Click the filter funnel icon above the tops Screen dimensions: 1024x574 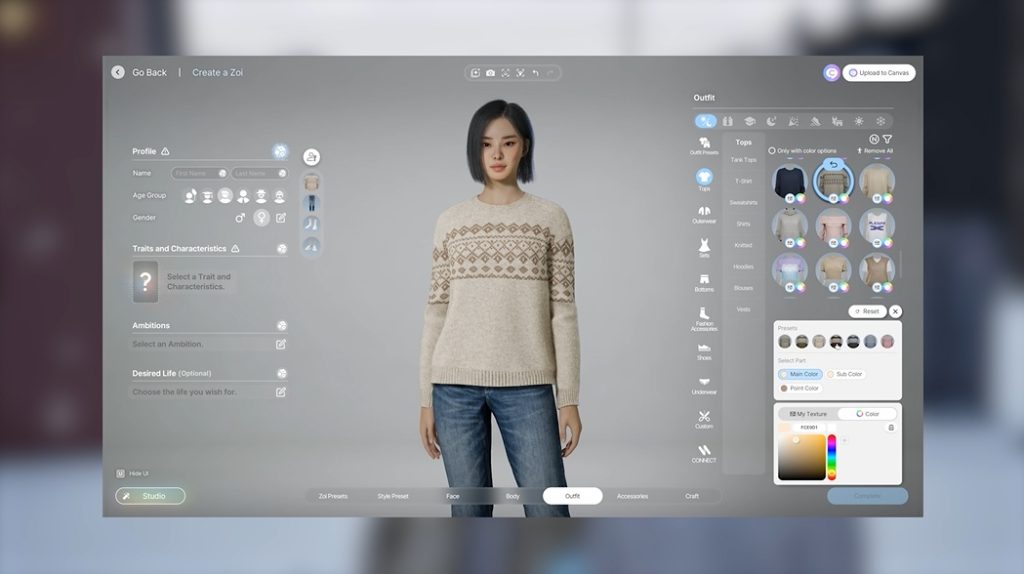[887, 139]
